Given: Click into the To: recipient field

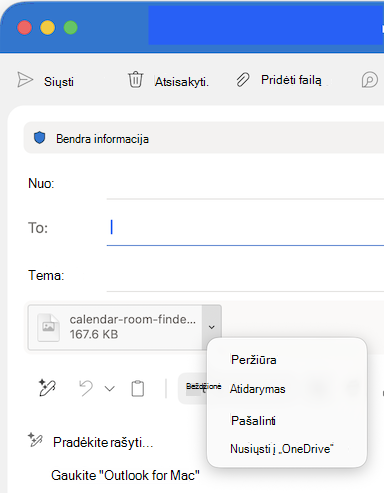Looking at the screenshot, I should [x=245, y=228].
